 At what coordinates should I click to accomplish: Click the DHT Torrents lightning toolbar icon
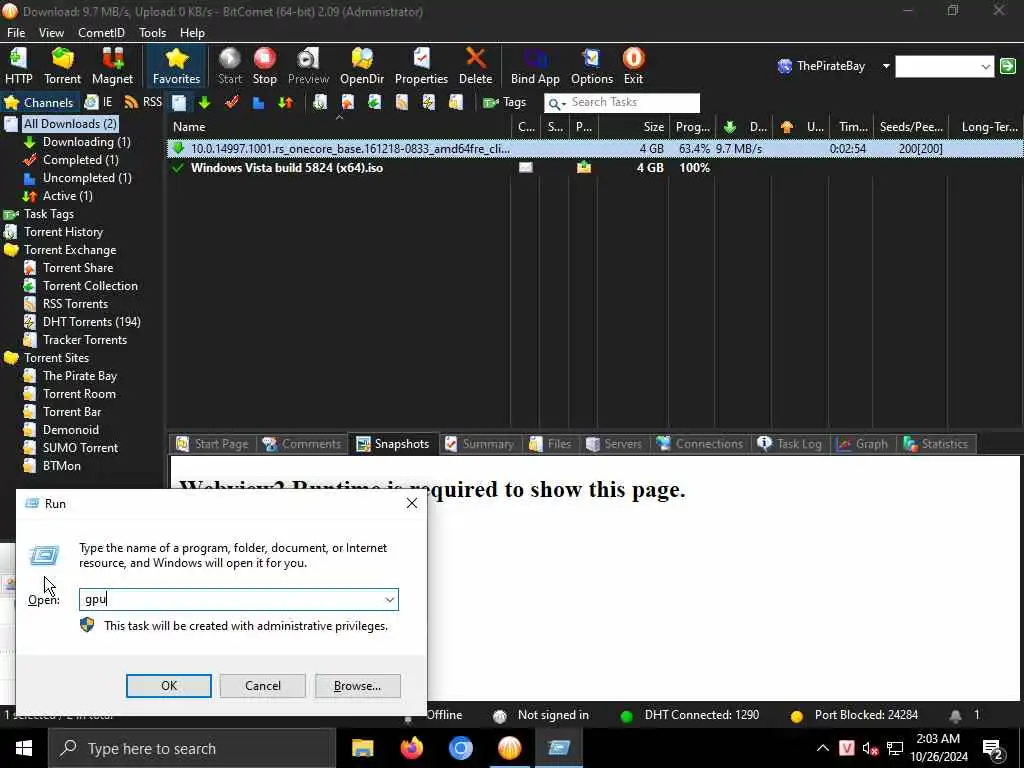428,103
